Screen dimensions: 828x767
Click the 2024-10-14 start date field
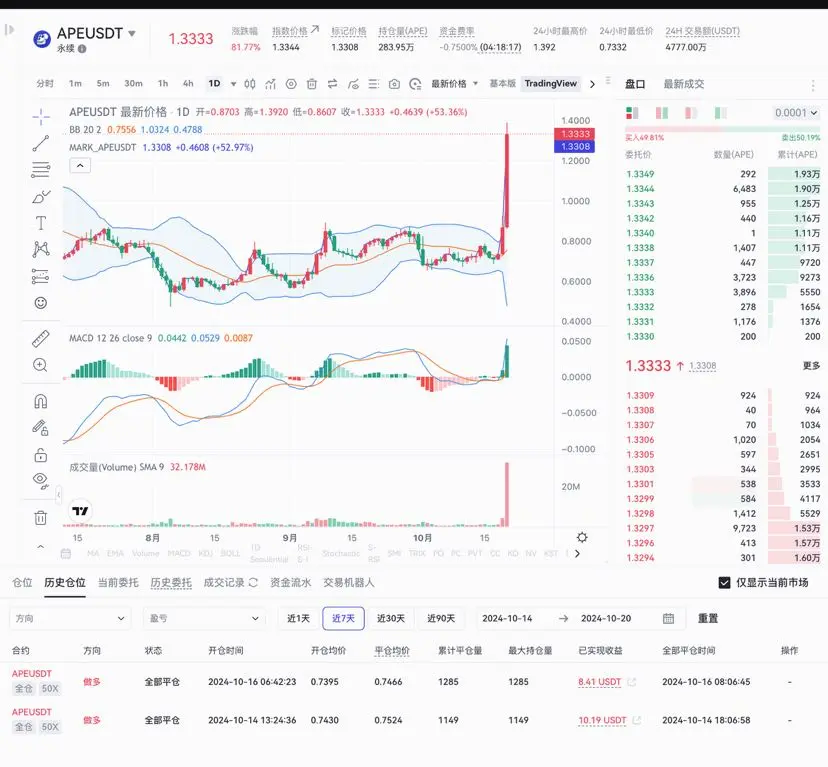tap(507, 619)
